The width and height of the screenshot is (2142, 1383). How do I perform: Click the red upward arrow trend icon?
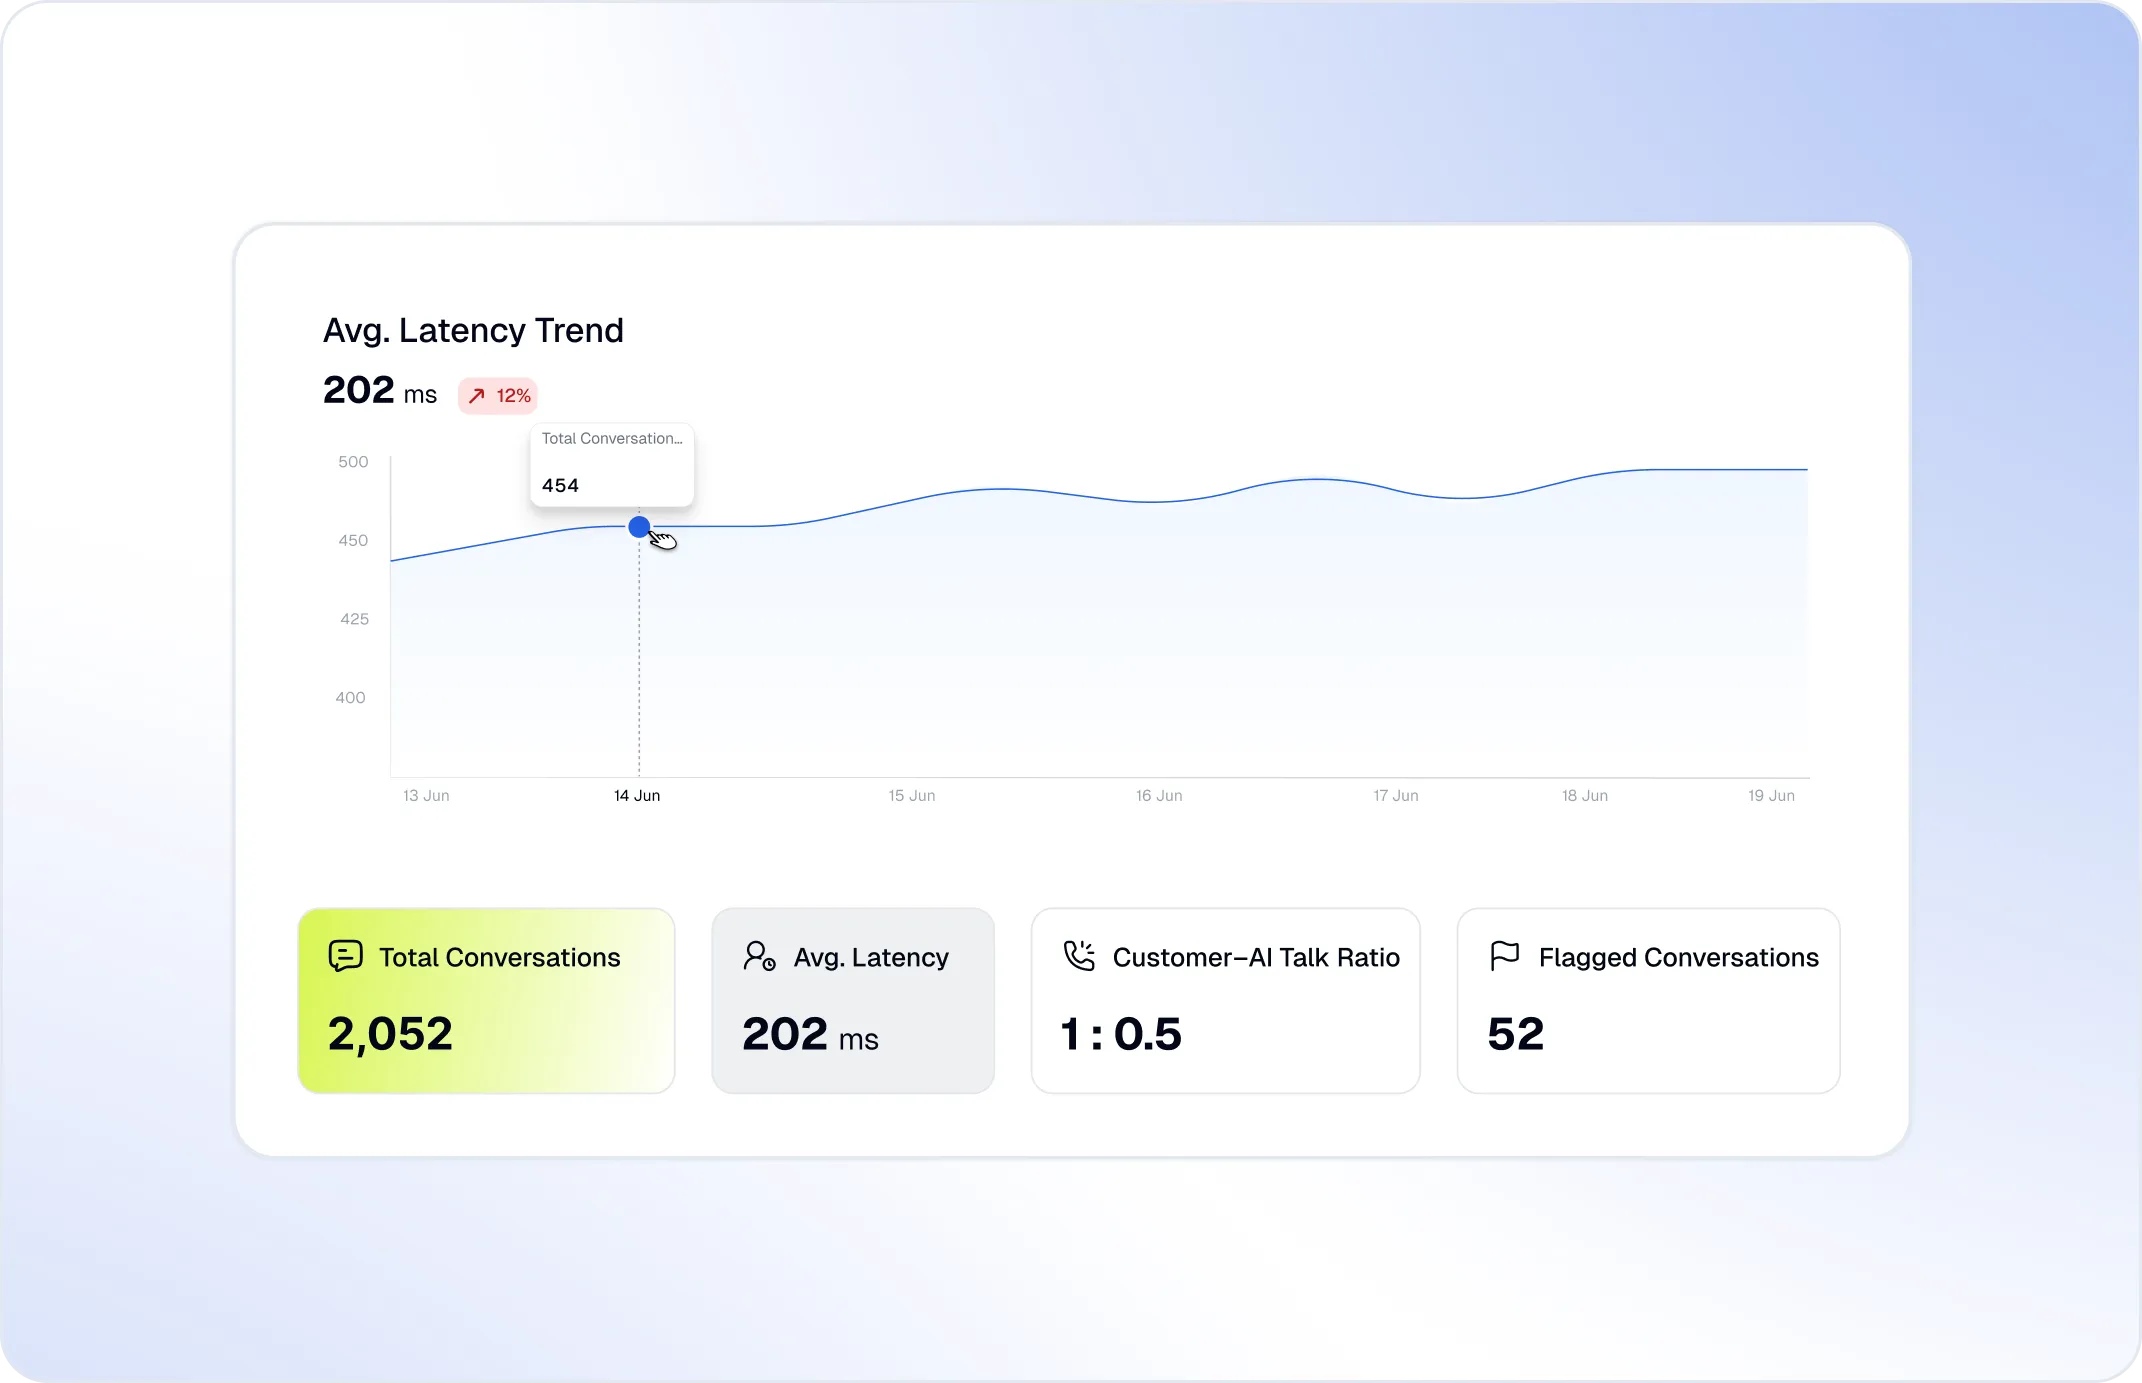point(477,396)
